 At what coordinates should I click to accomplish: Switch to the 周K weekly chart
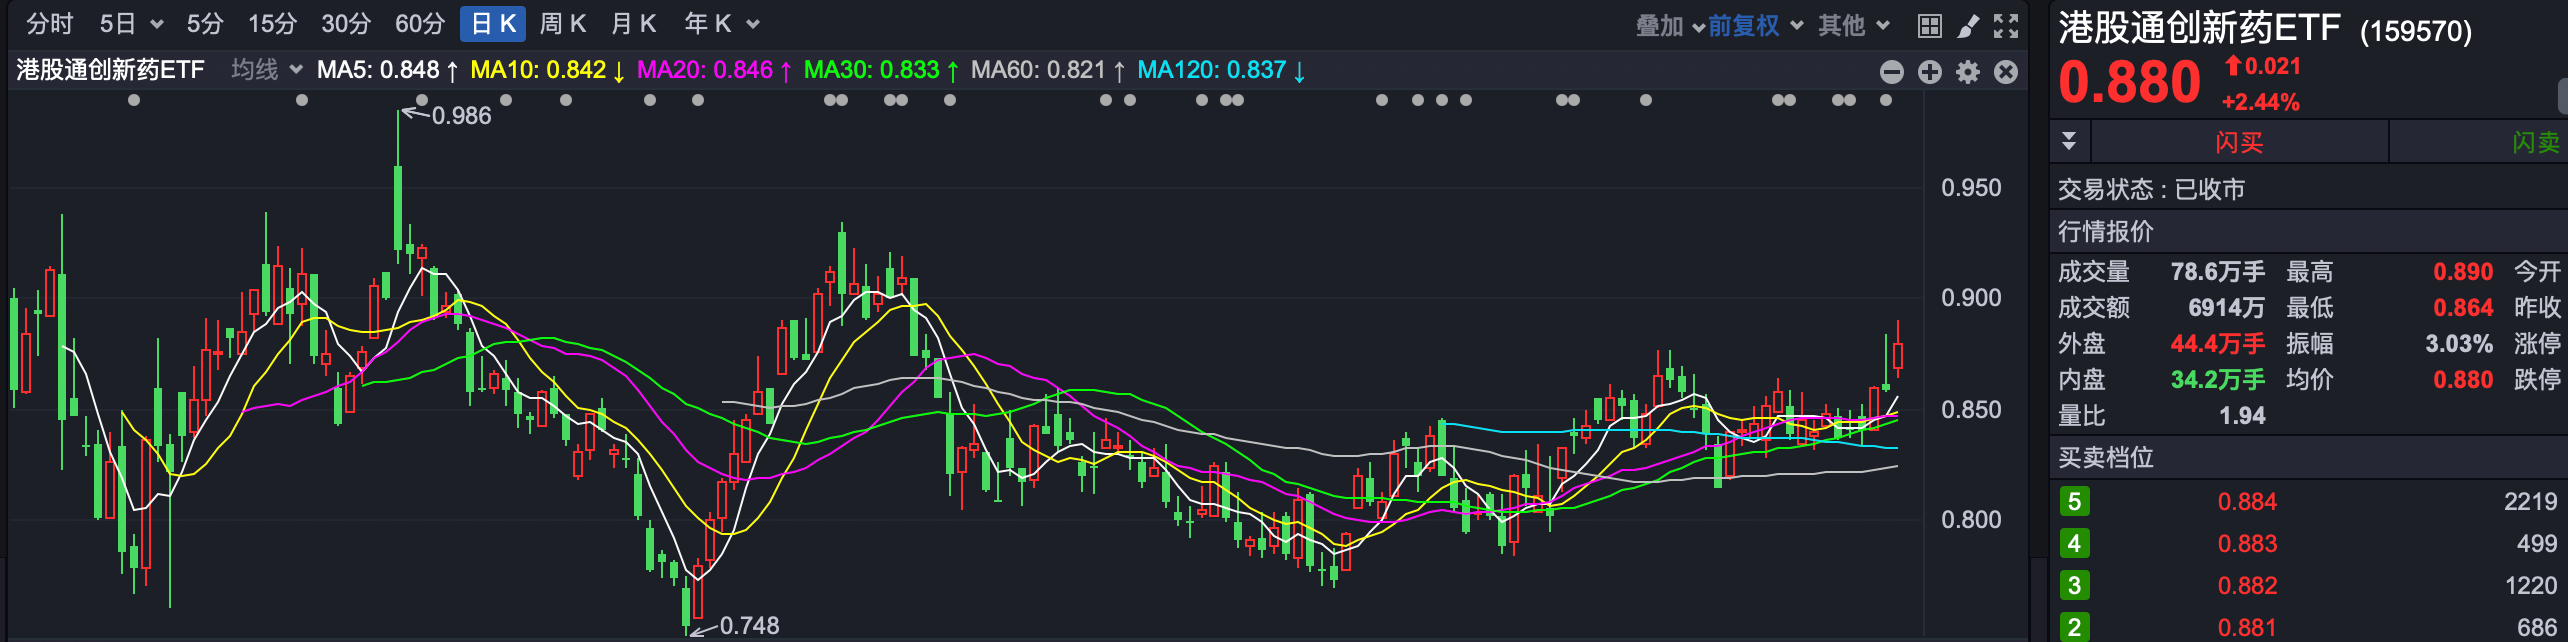tap(562, 24)
